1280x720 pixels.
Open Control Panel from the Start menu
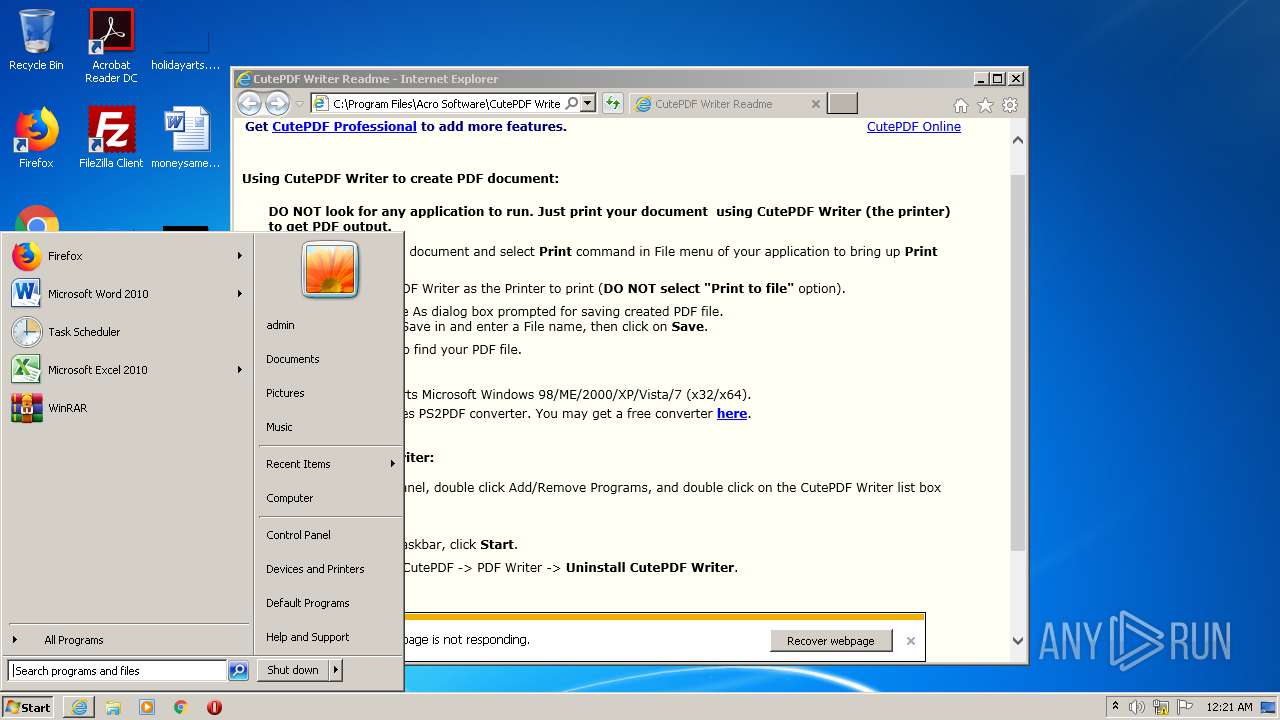(329, 535)
